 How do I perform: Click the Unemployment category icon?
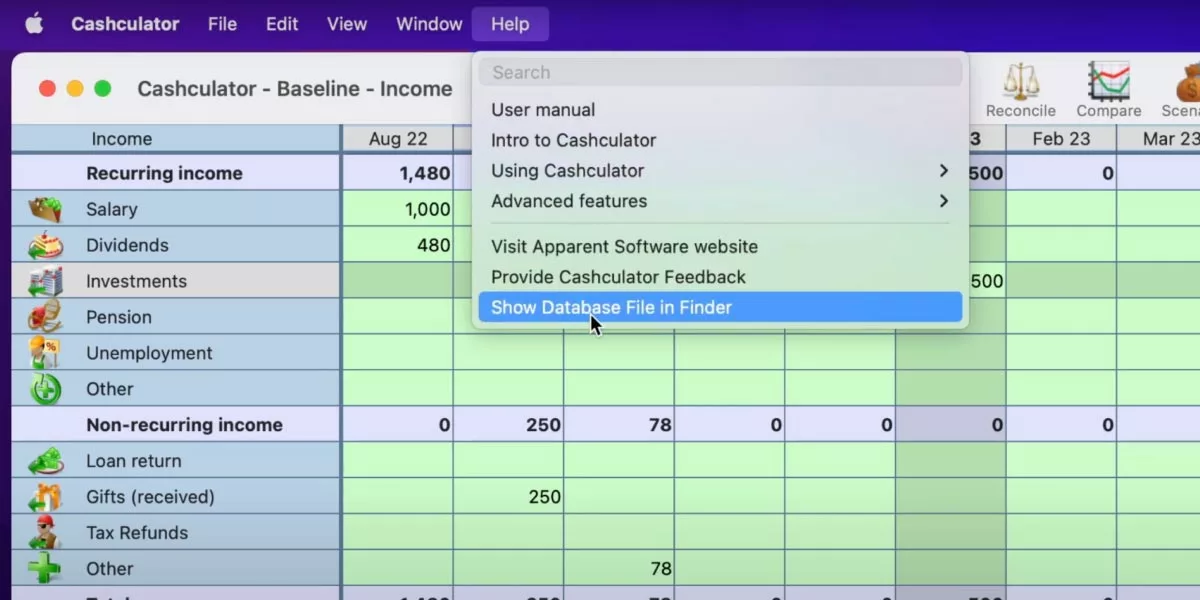point(45,353)
